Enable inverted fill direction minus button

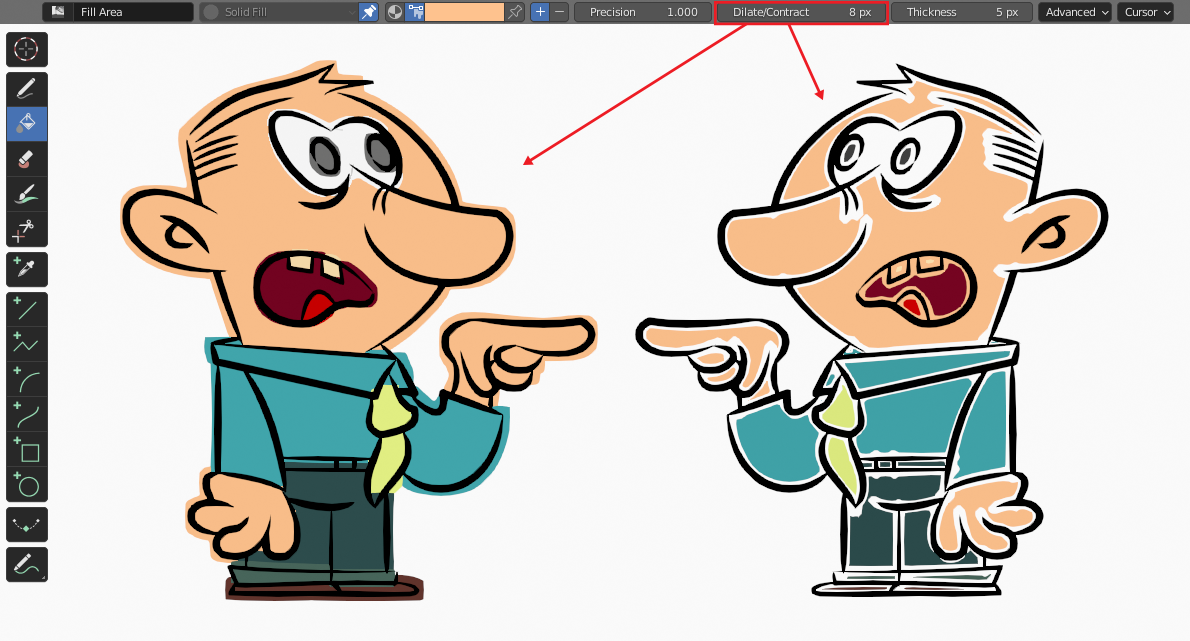click(560, 12)
